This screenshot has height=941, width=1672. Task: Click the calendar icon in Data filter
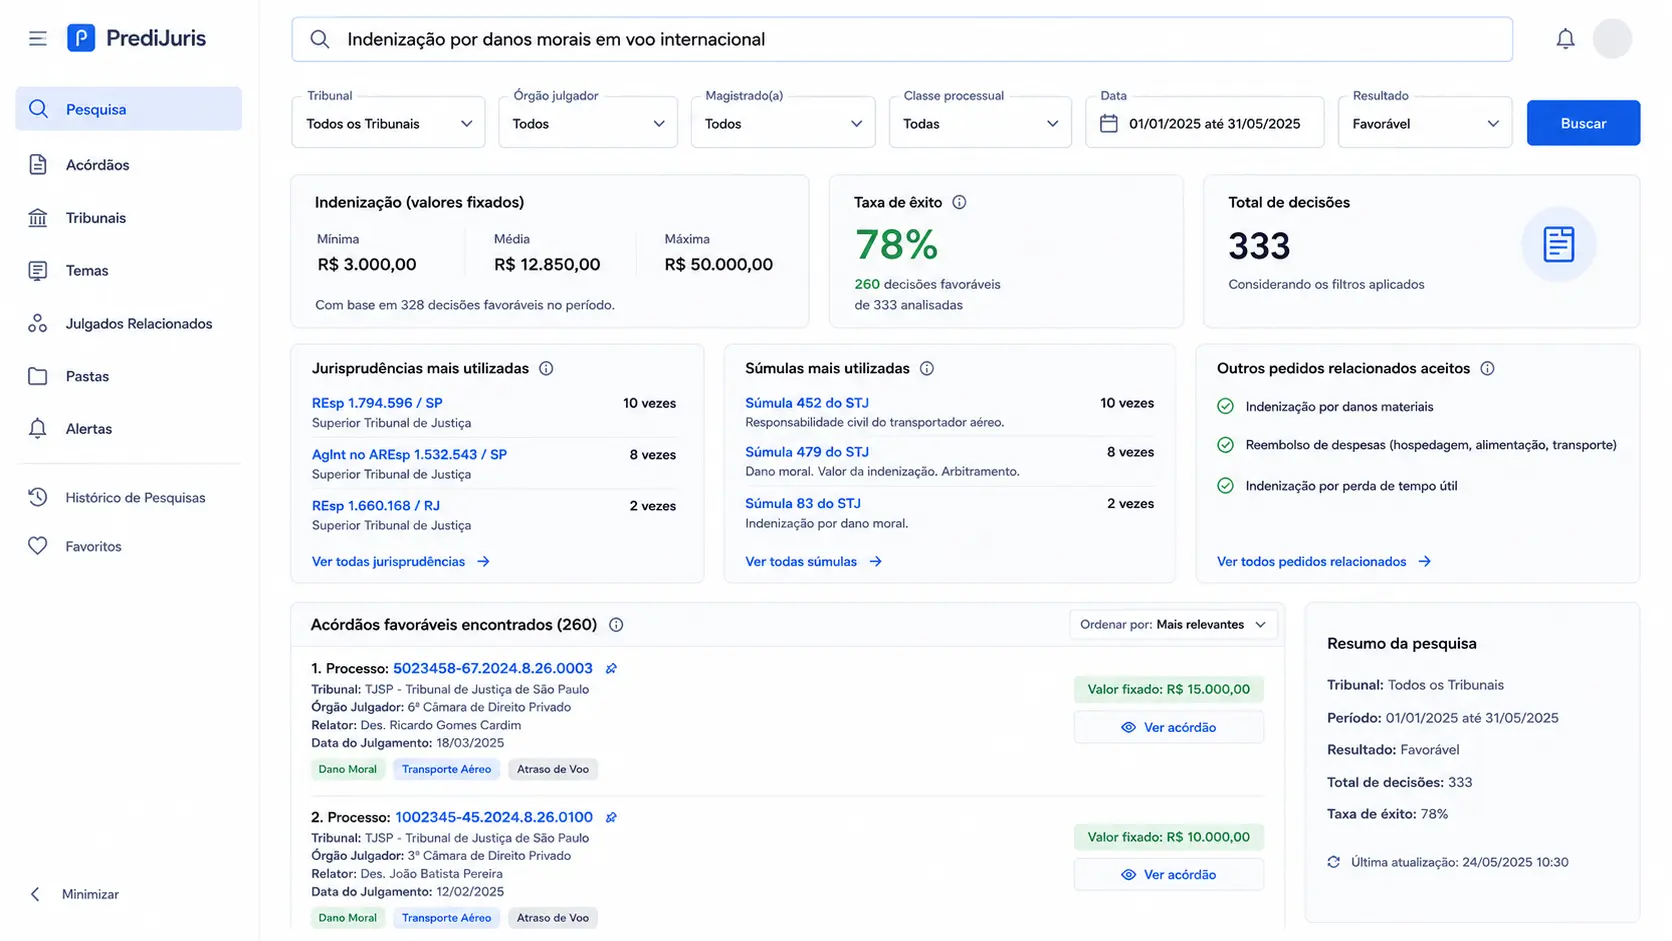(x=1108, y=123)
